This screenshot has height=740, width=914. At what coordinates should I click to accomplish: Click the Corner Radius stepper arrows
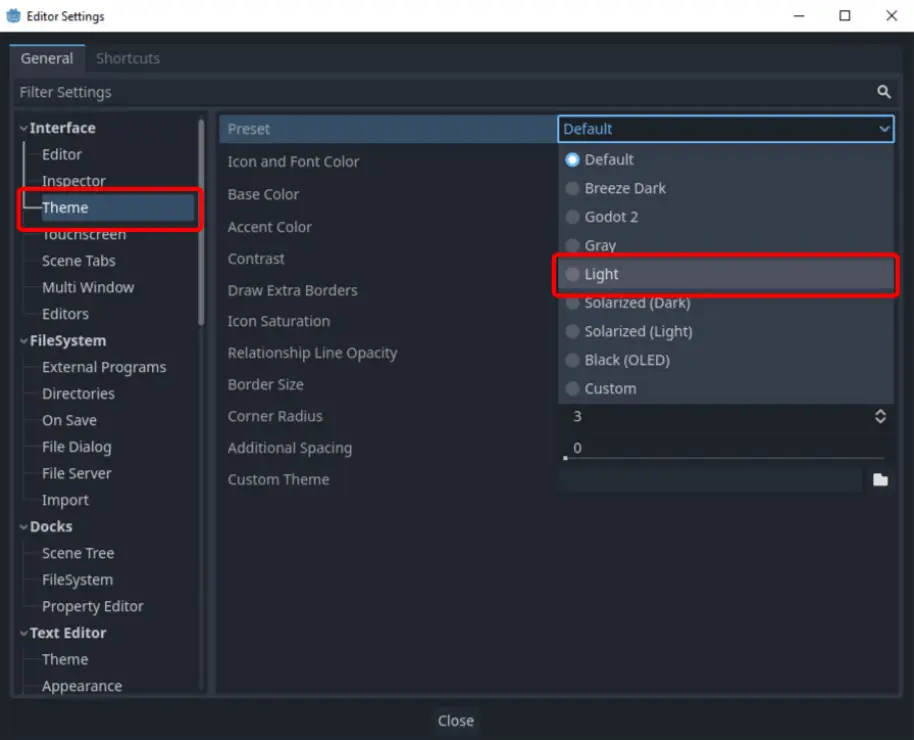click(x=880, y=417)
